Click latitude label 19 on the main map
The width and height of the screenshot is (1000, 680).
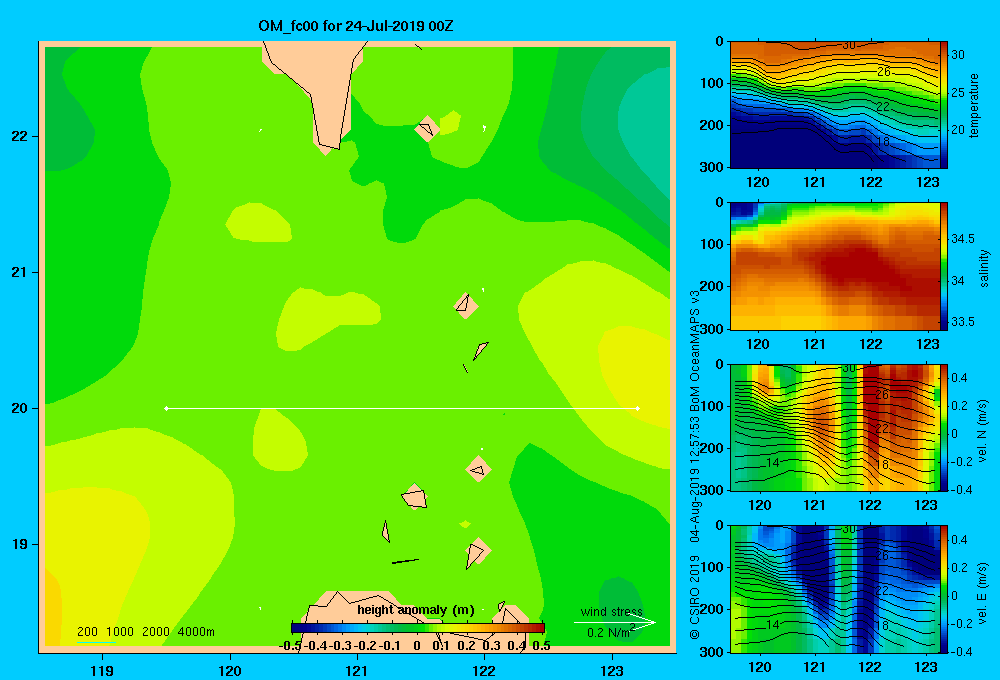(19, 544)
